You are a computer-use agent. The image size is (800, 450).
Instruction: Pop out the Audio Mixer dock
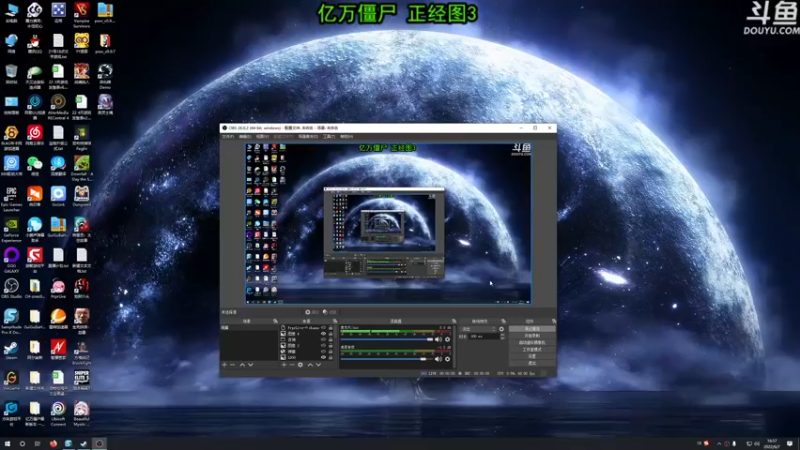(454, 321)
